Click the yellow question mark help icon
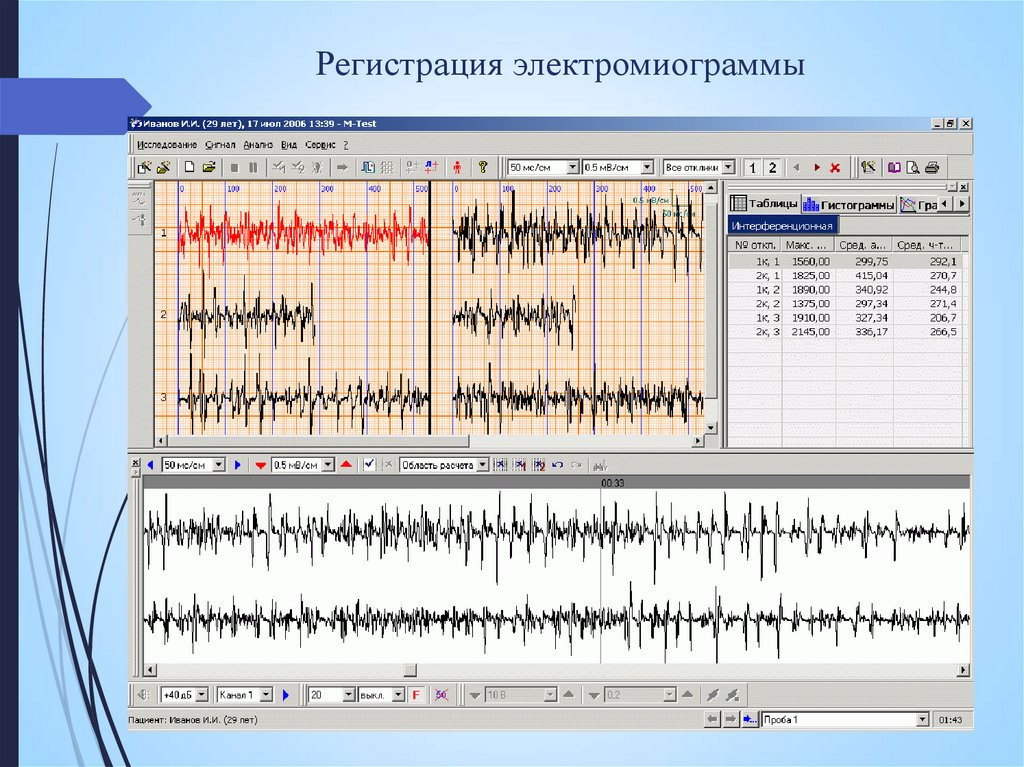This screenshot has height=767, width=1024. (483, 167)
